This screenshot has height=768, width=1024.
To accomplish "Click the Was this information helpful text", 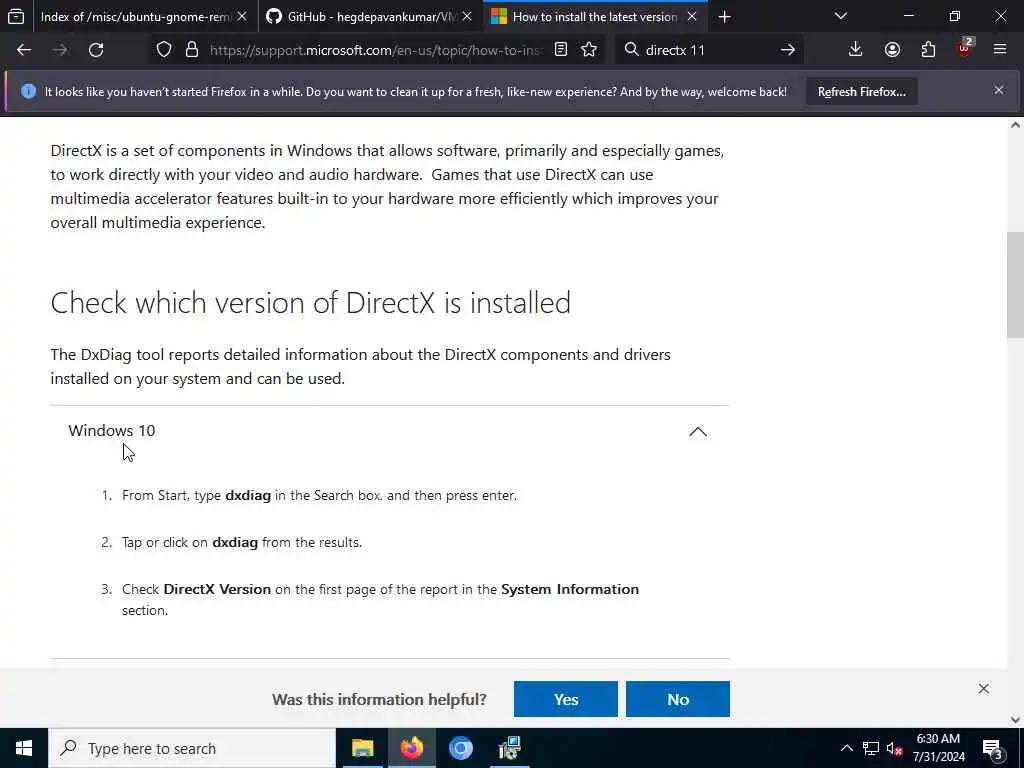I will 379,699.
